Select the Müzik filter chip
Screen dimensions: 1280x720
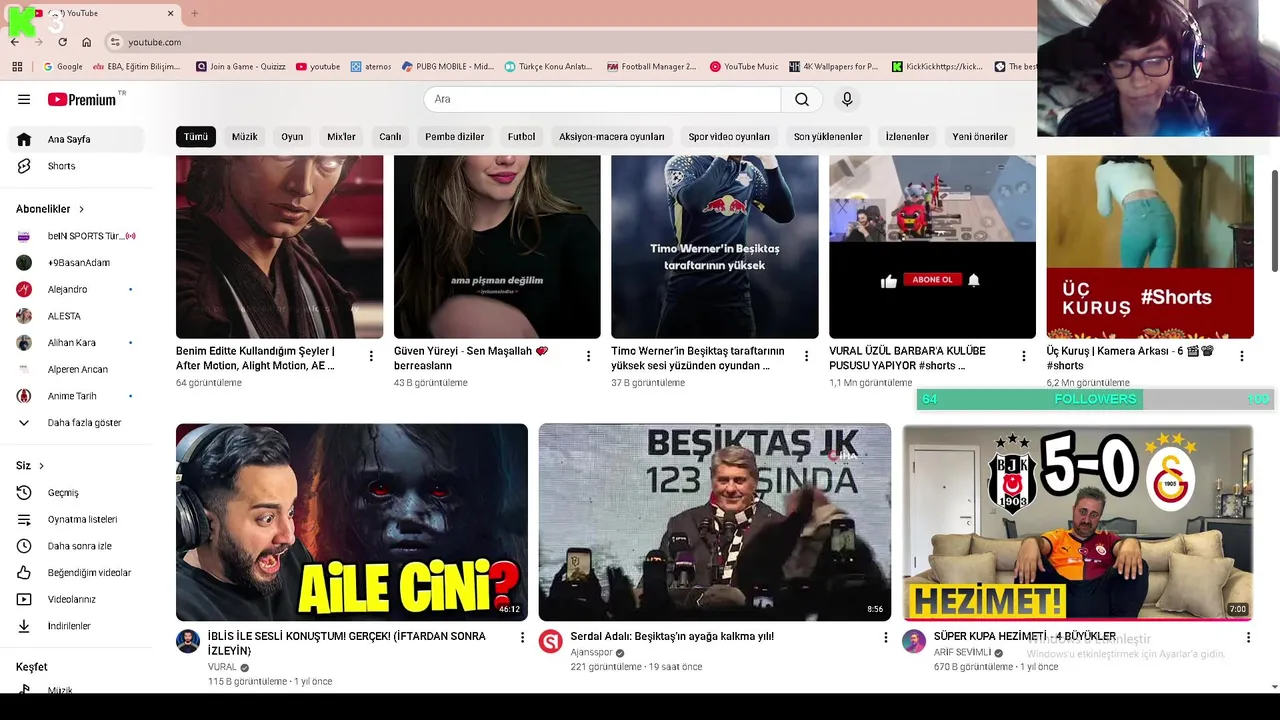click(x=244, y=137)
